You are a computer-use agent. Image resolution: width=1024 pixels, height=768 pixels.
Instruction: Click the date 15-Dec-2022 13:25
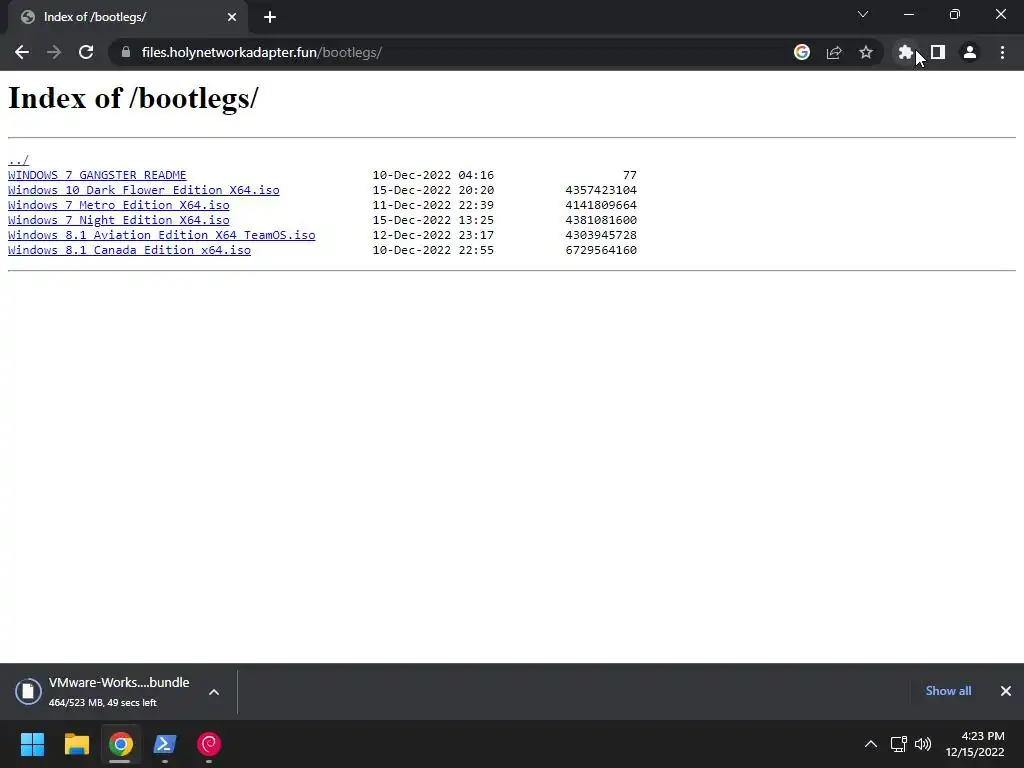pos(433,220)
